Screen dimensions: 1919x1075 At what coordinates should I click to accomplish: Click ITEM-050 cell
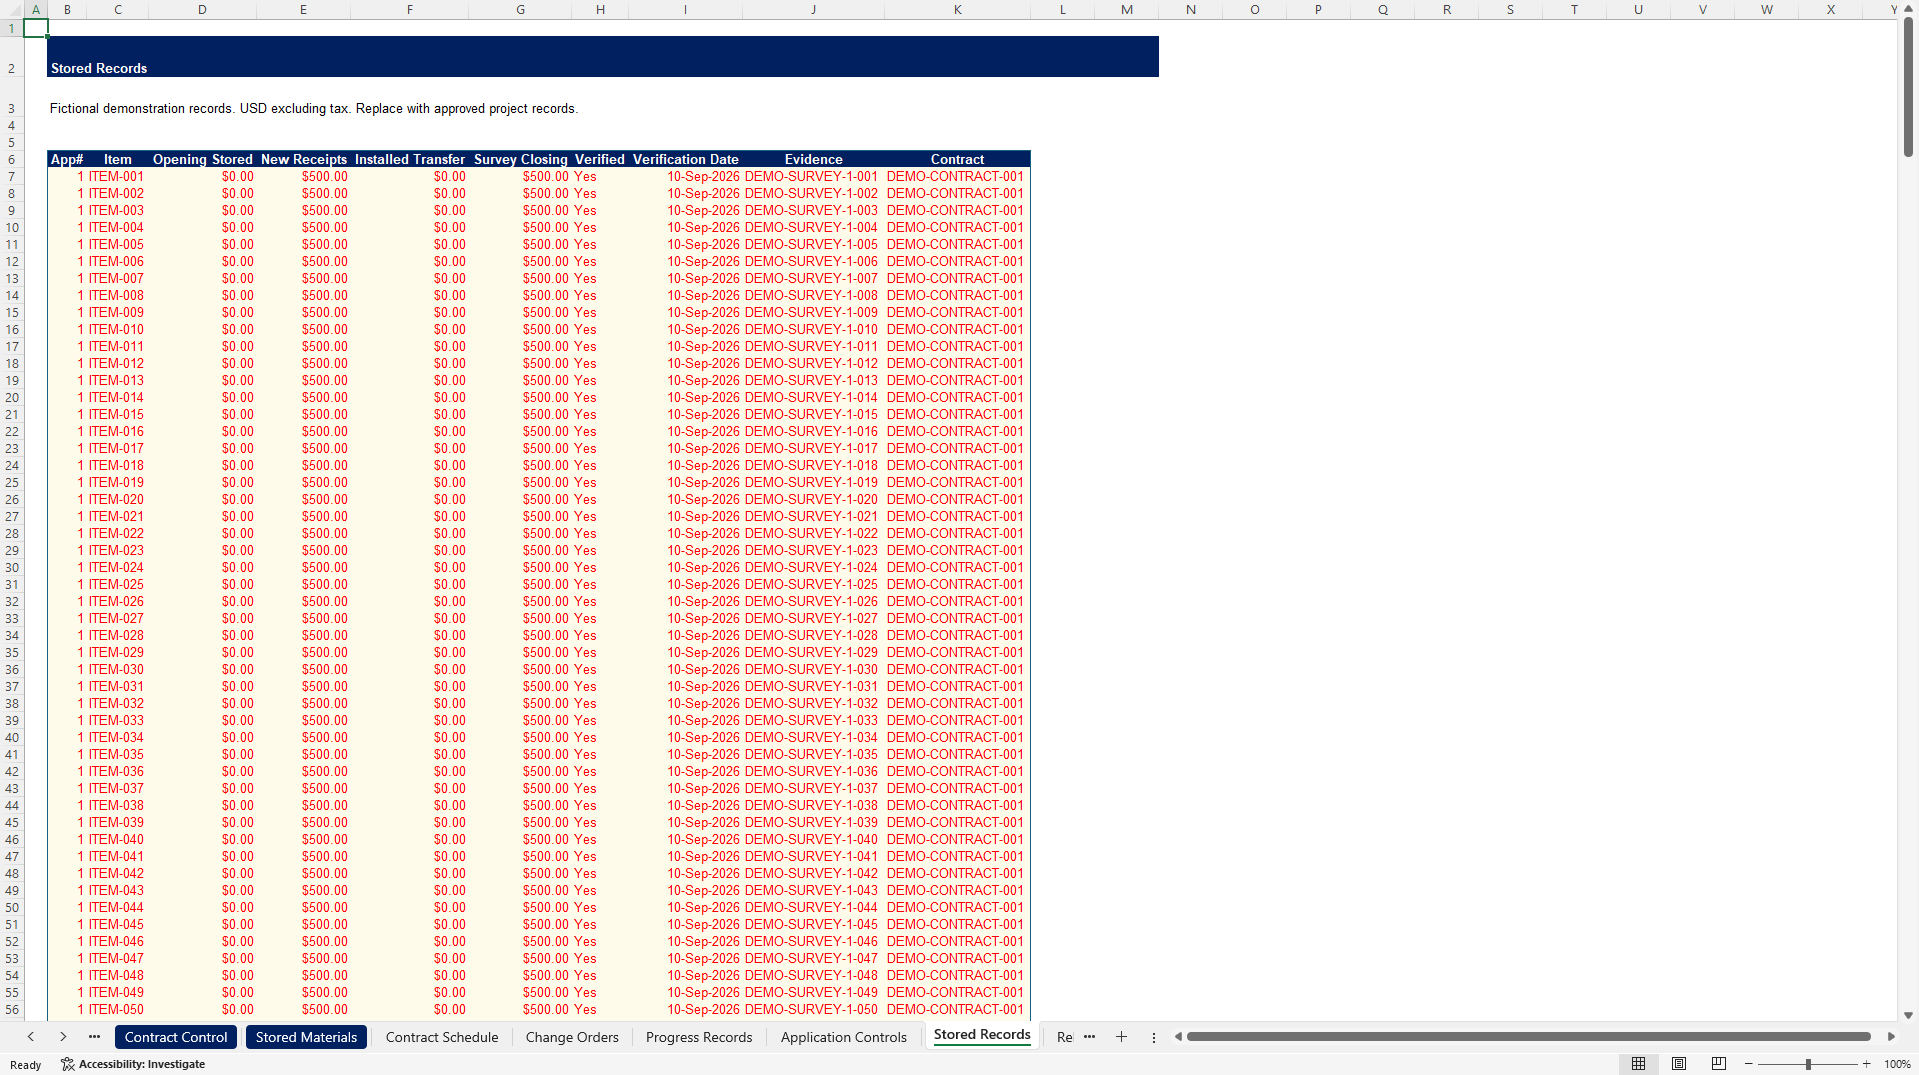(117, 1010)
